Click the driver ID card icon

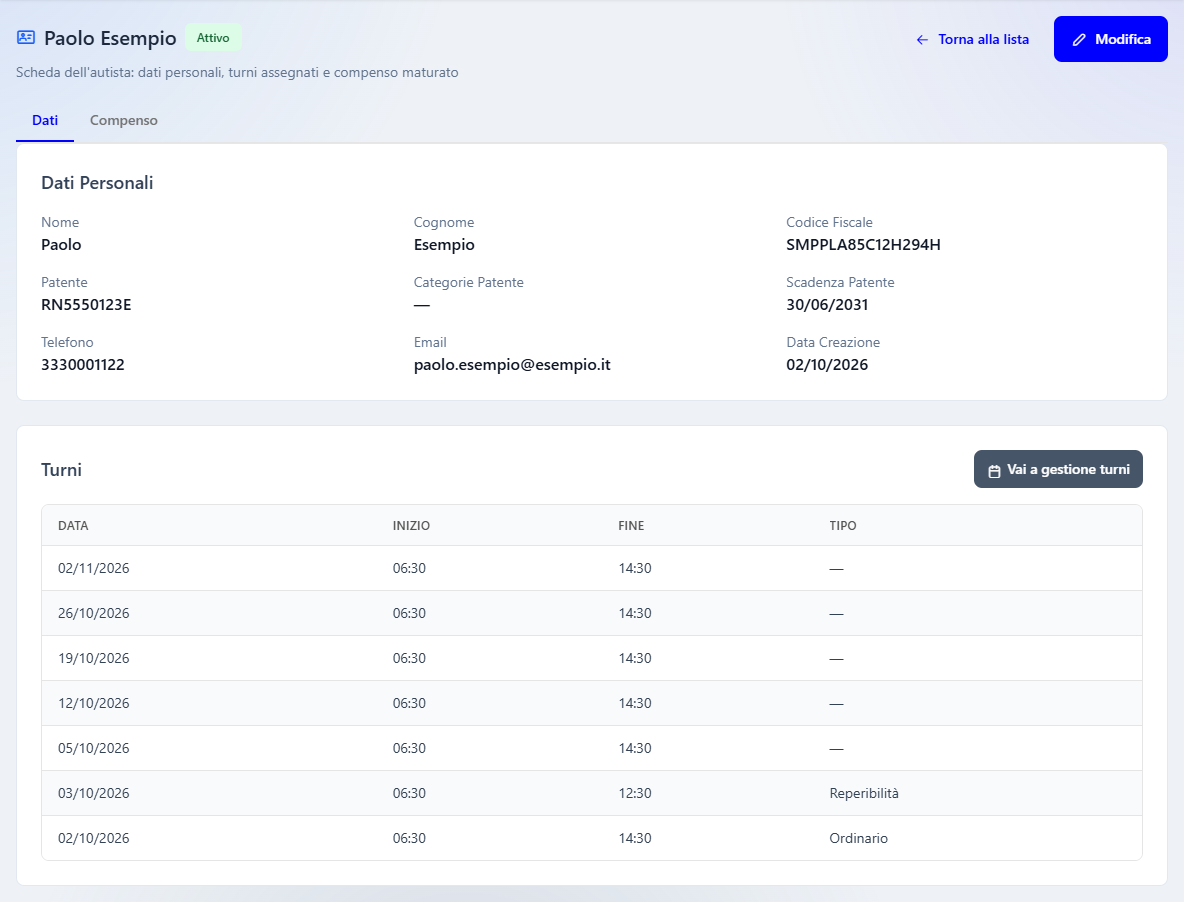pos(26,38)
